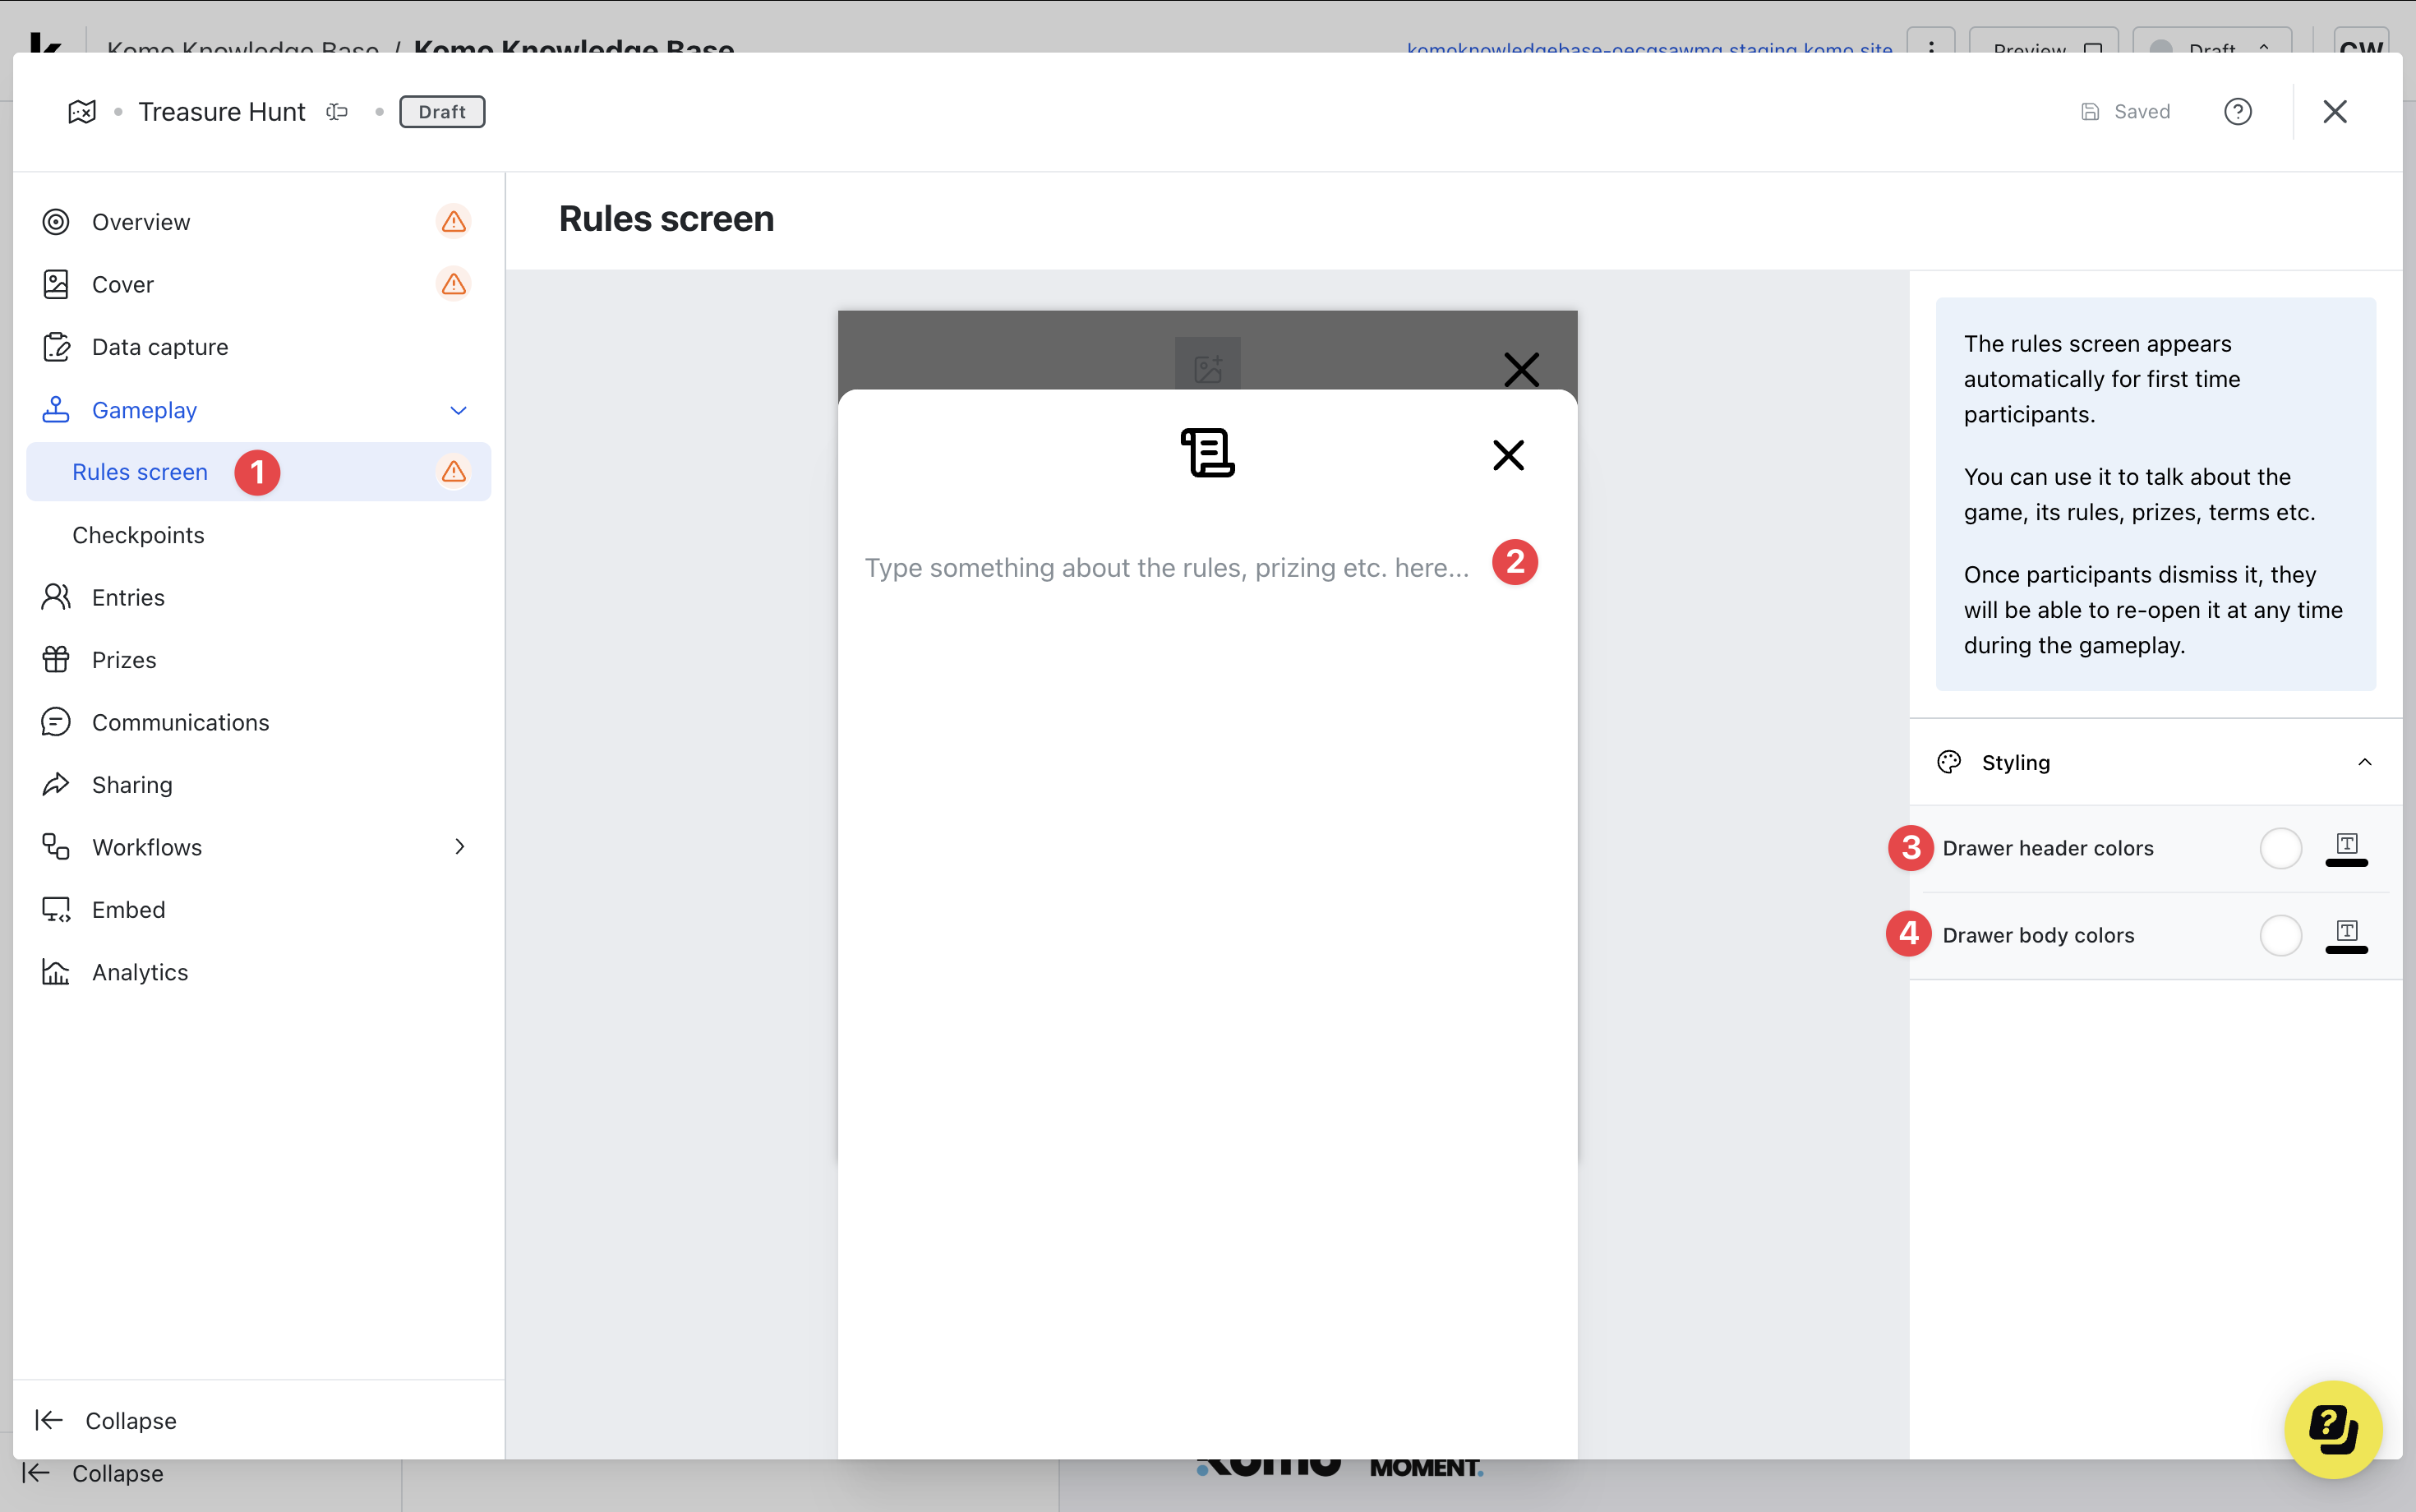Click the Overview warning triangle icon
The width and height of the screenshot is (2416, 1512).
tap(454, 222)
